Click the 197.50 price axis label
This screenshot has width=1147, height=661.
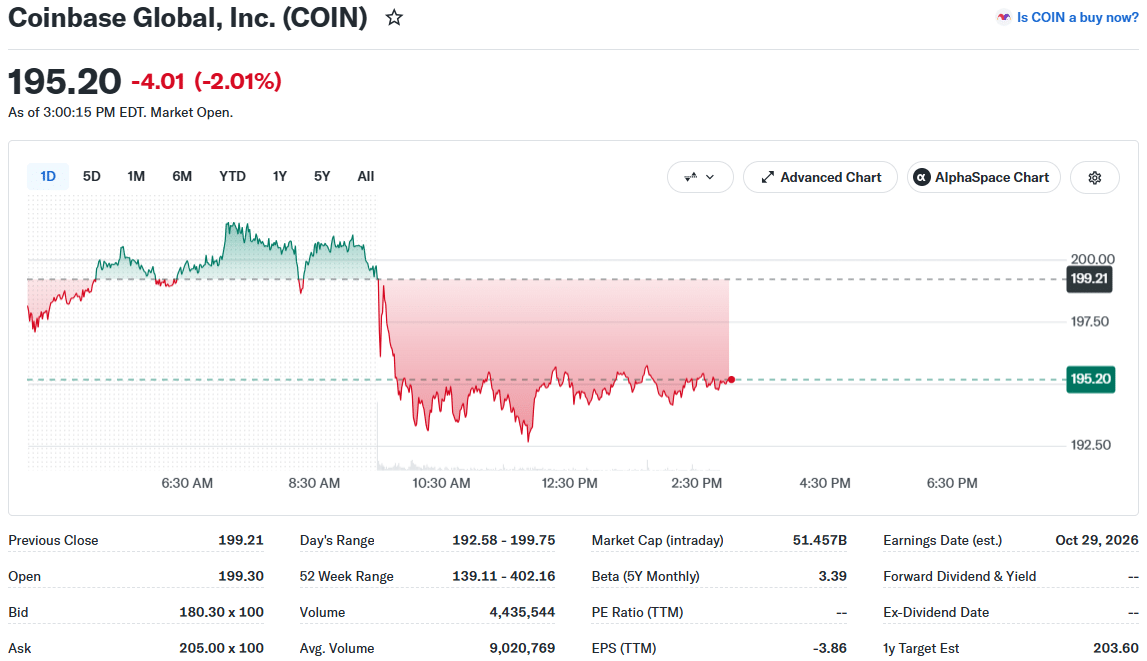tap(1090, 322)
